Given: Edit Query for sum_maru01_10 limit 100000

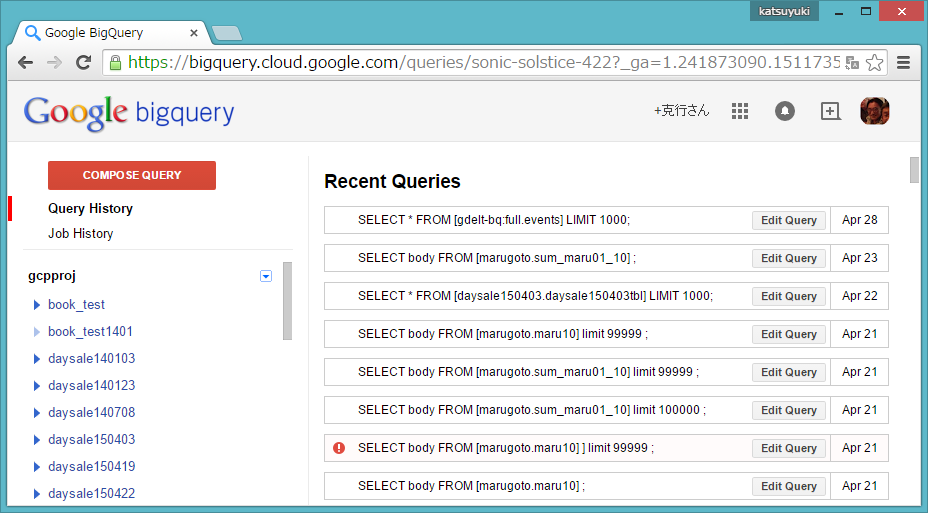Looking at the screenshot, I should [789, 410].
